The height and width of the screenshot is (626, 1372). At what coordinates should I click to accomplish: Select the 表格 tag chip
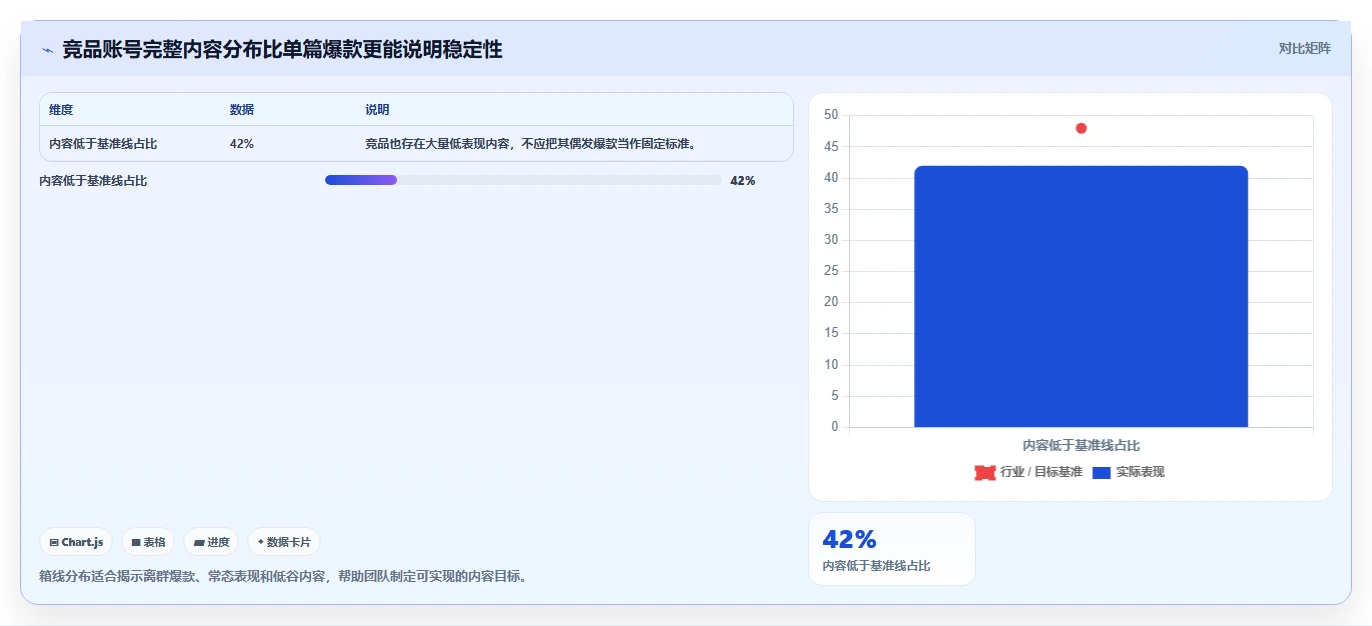click(x=148, y=542)
